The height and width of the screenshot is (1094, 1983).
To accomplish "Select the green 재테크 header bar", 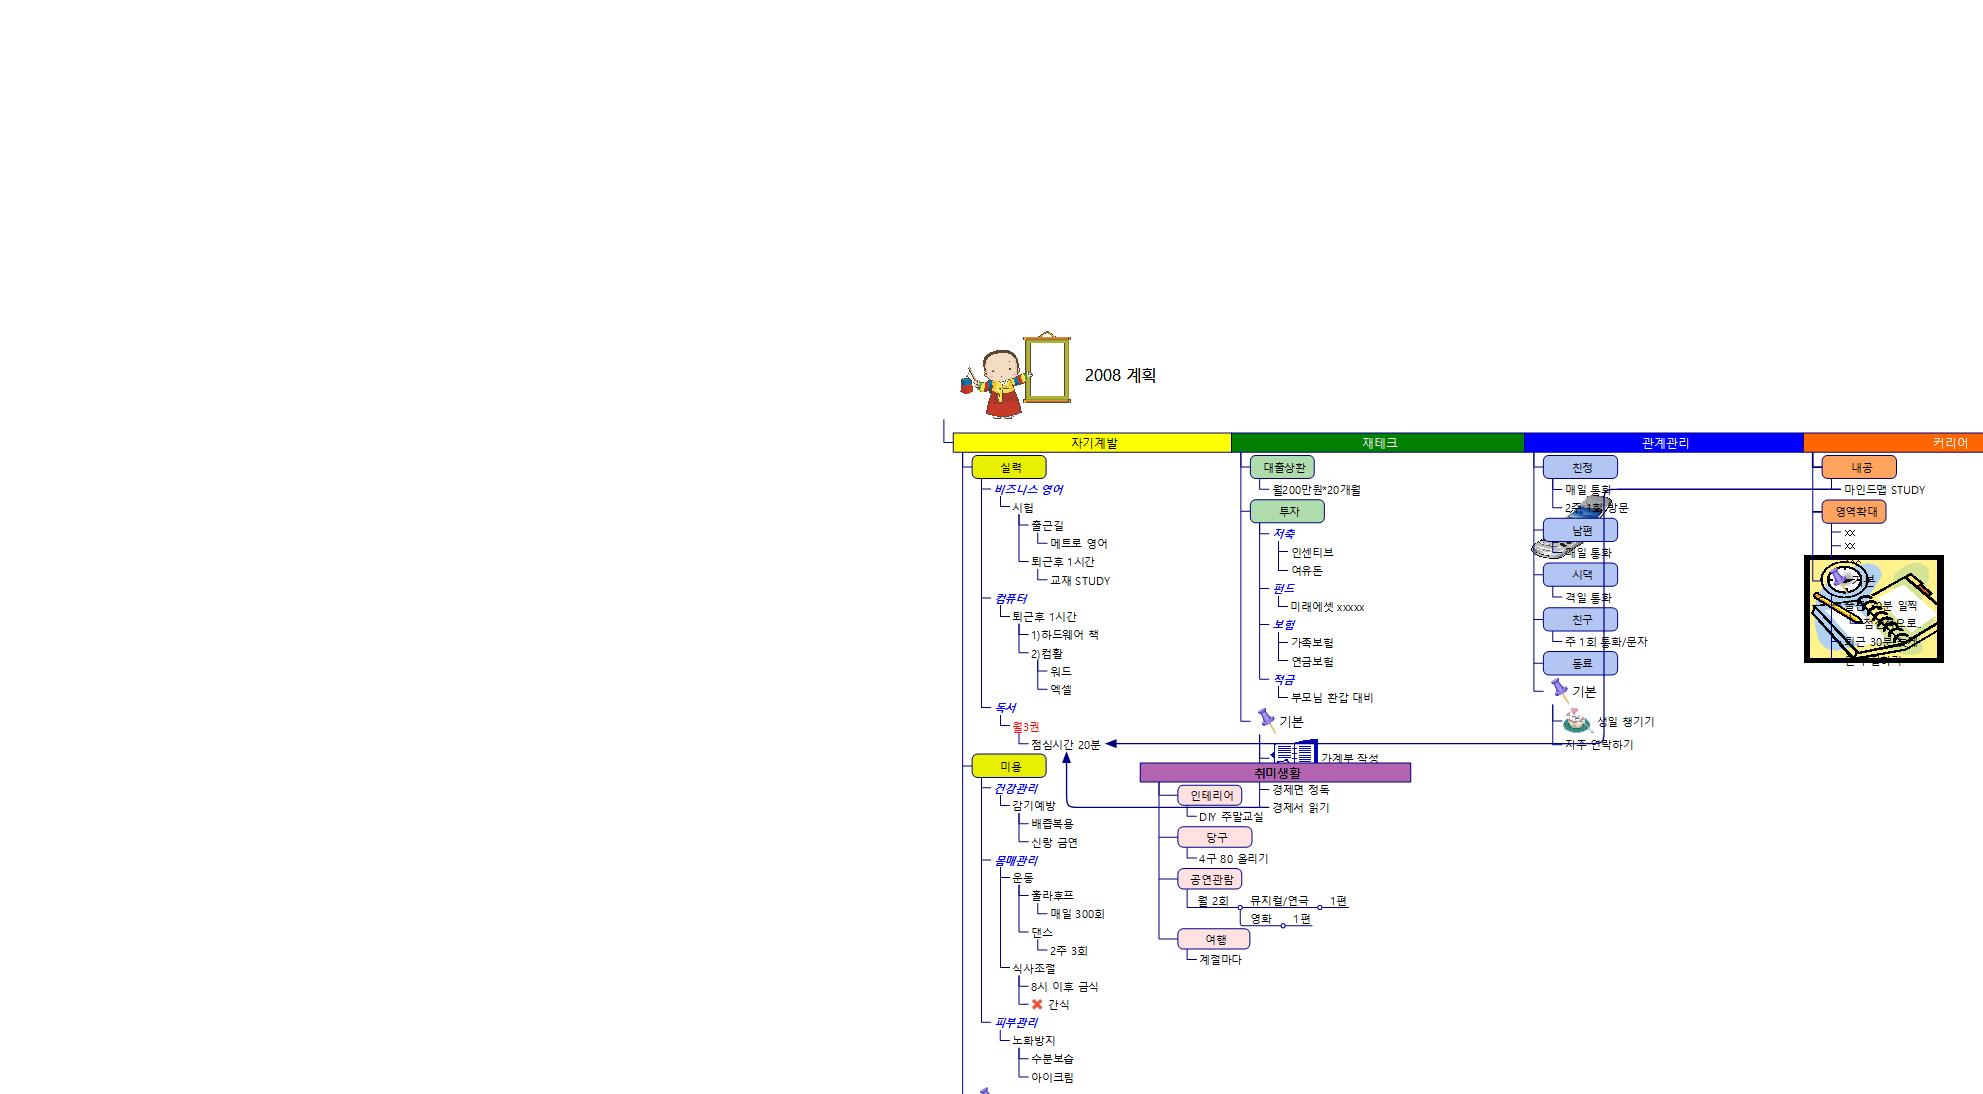I will [1377, 443].
